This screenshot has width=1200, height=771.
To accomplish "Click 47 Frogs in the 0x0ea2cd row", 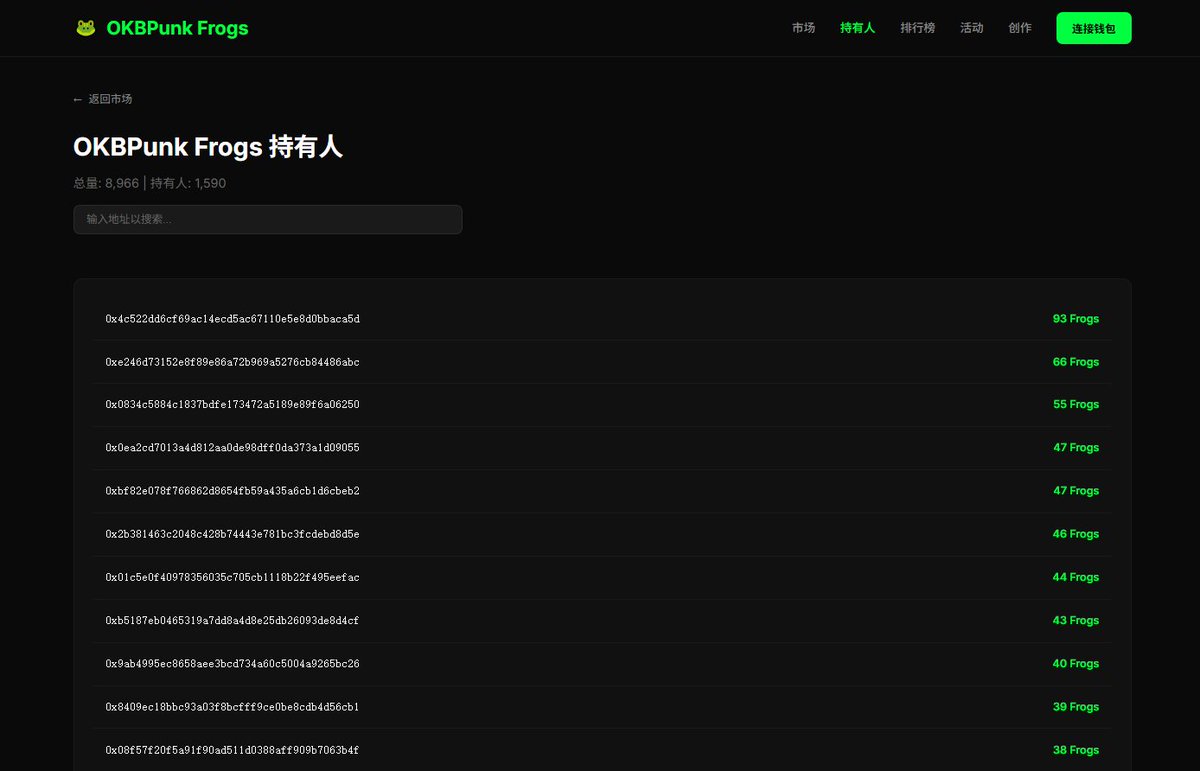I will tap(1075, 448).
